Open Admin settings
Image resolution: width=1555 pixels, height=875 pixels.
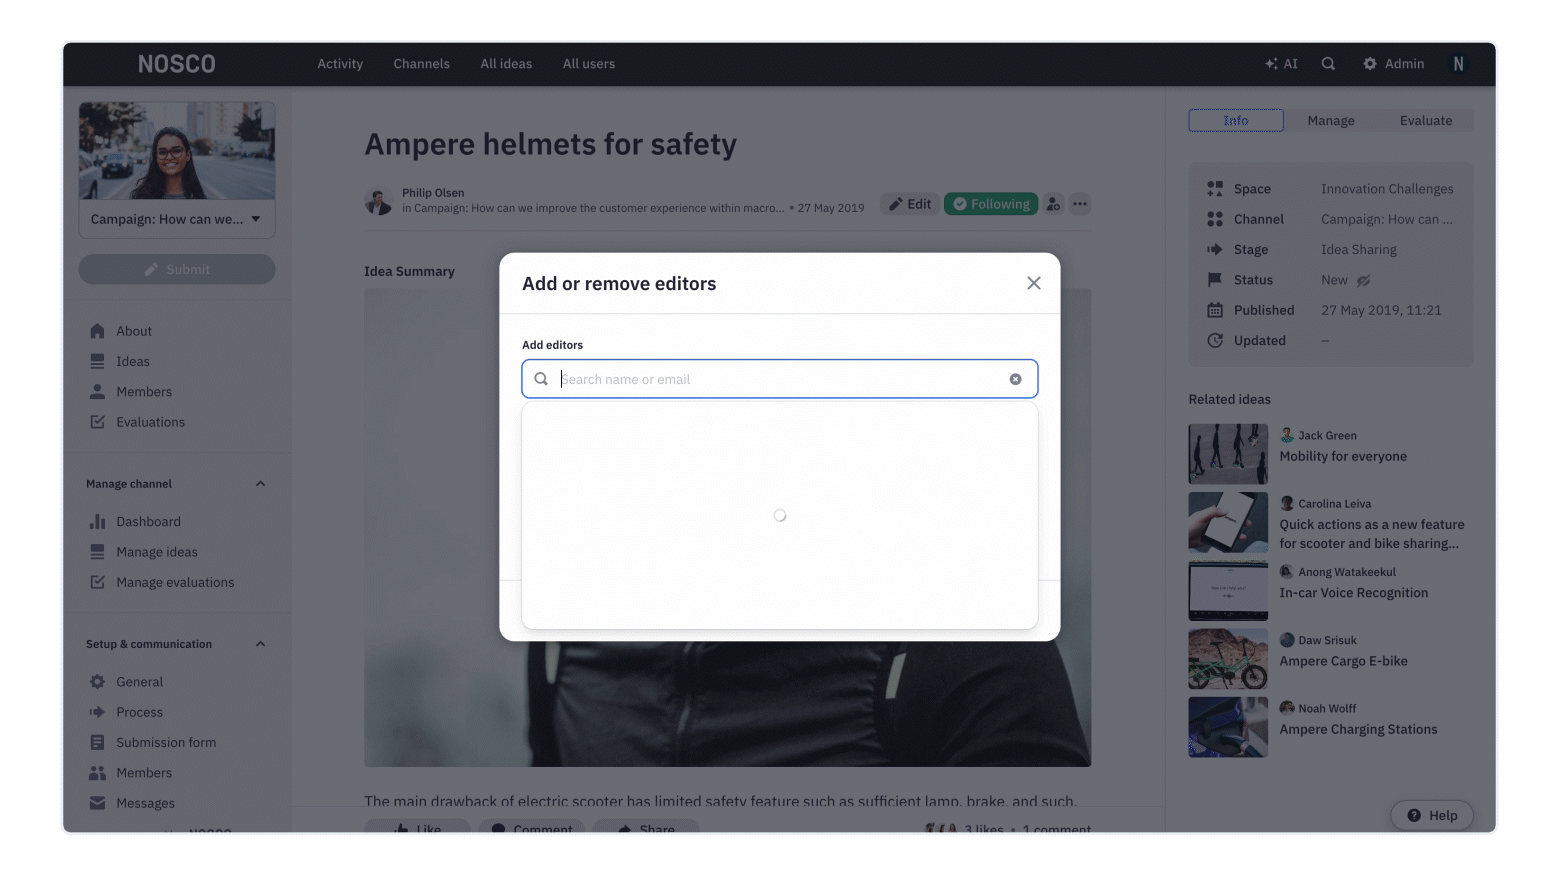[x=1393, y=64]
